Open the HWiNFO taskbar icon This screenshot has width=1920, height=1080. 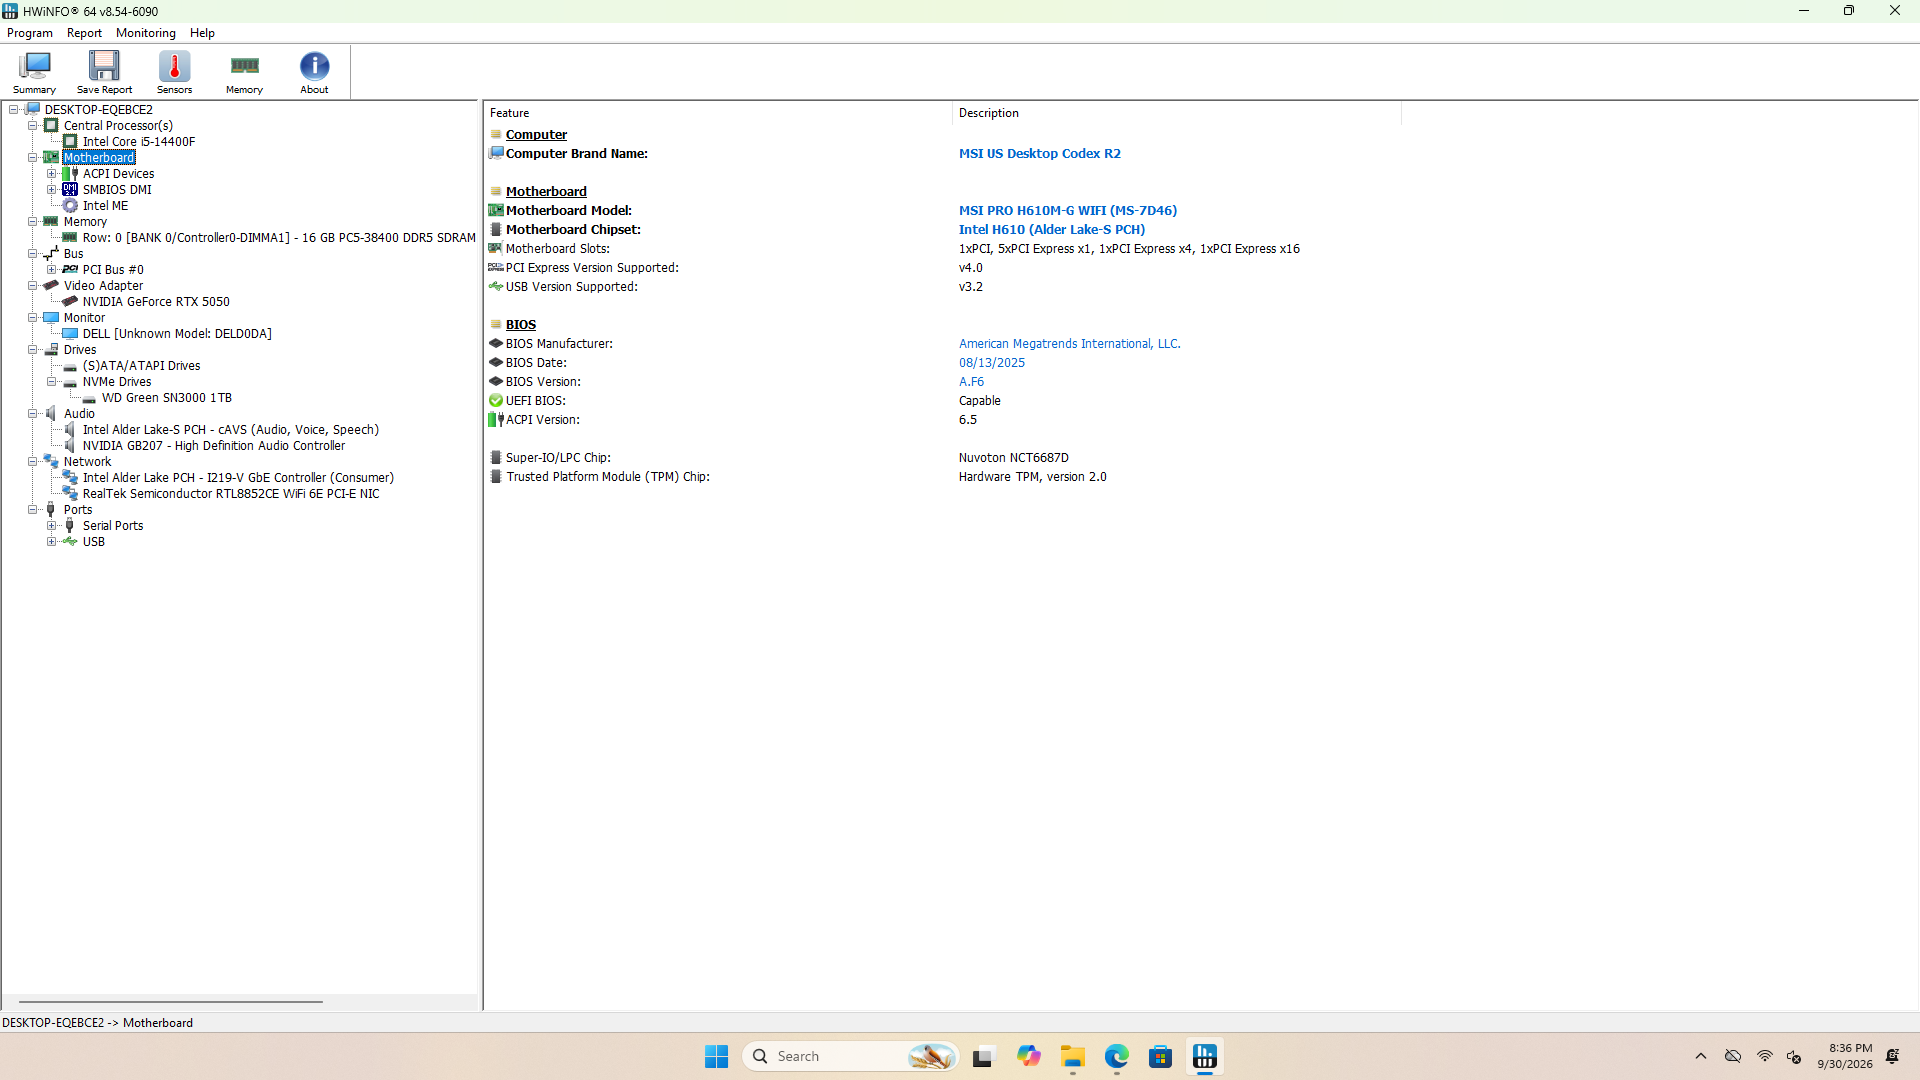1205,1056
